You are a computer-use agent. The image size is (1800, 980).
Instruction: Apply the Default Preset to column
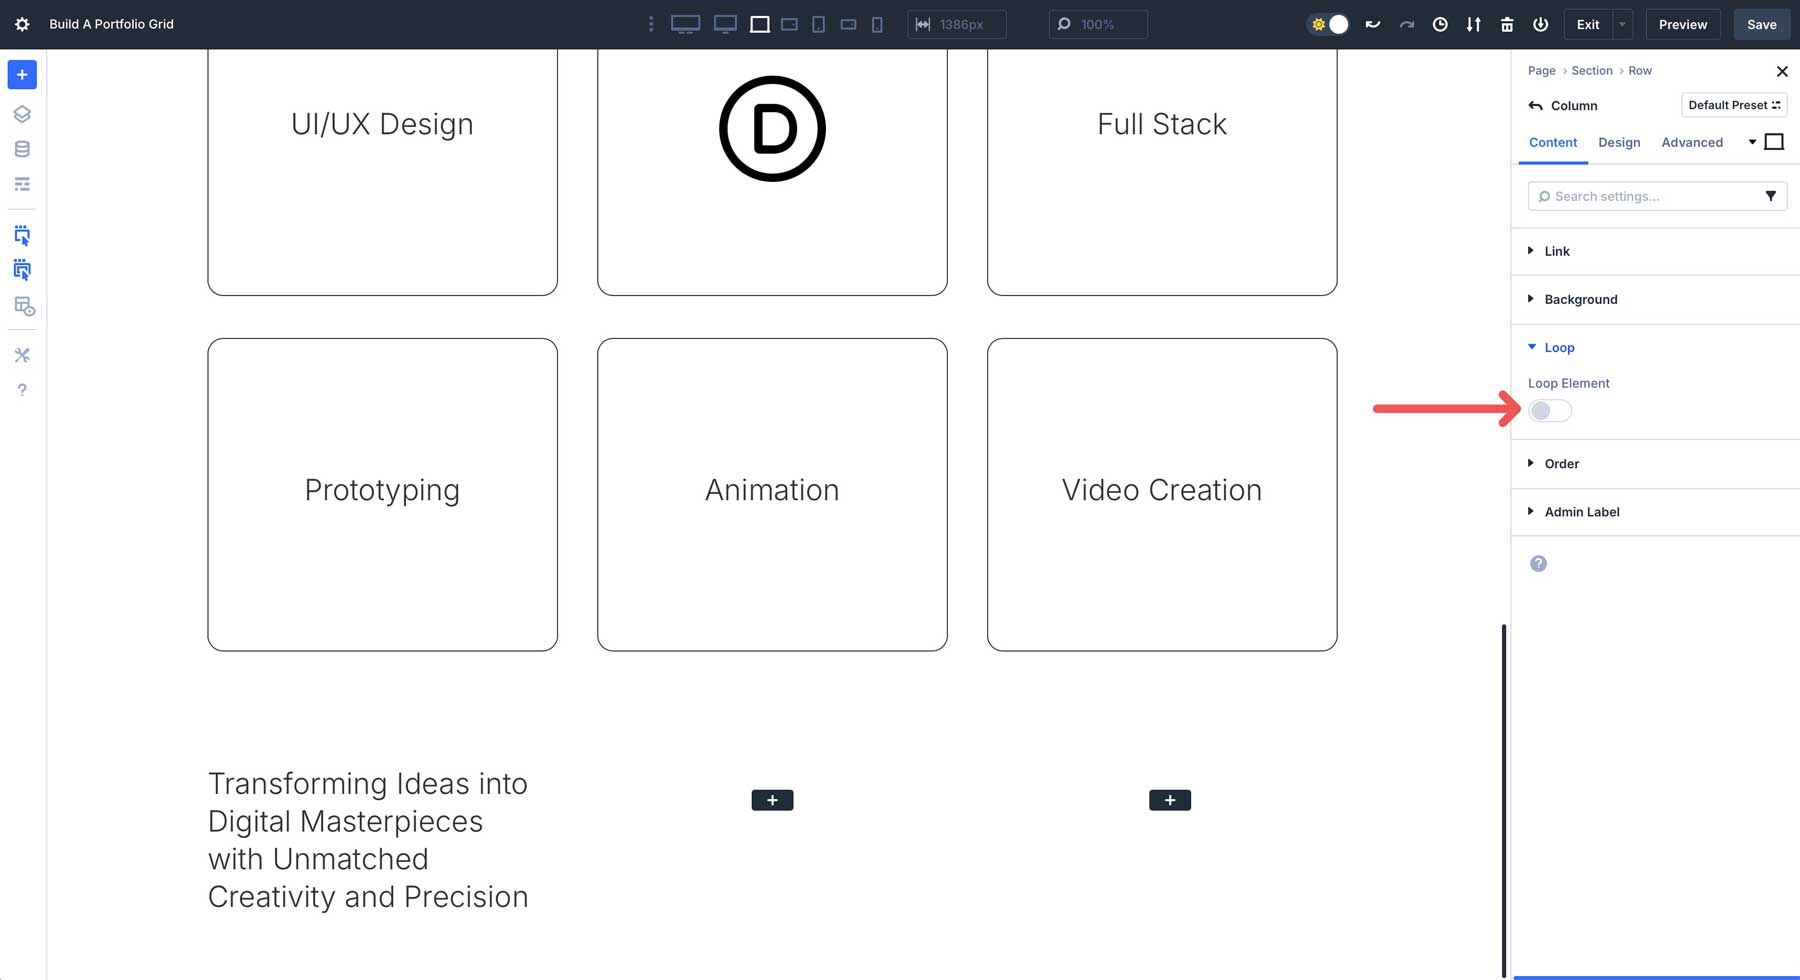(x=1733, y=104)
